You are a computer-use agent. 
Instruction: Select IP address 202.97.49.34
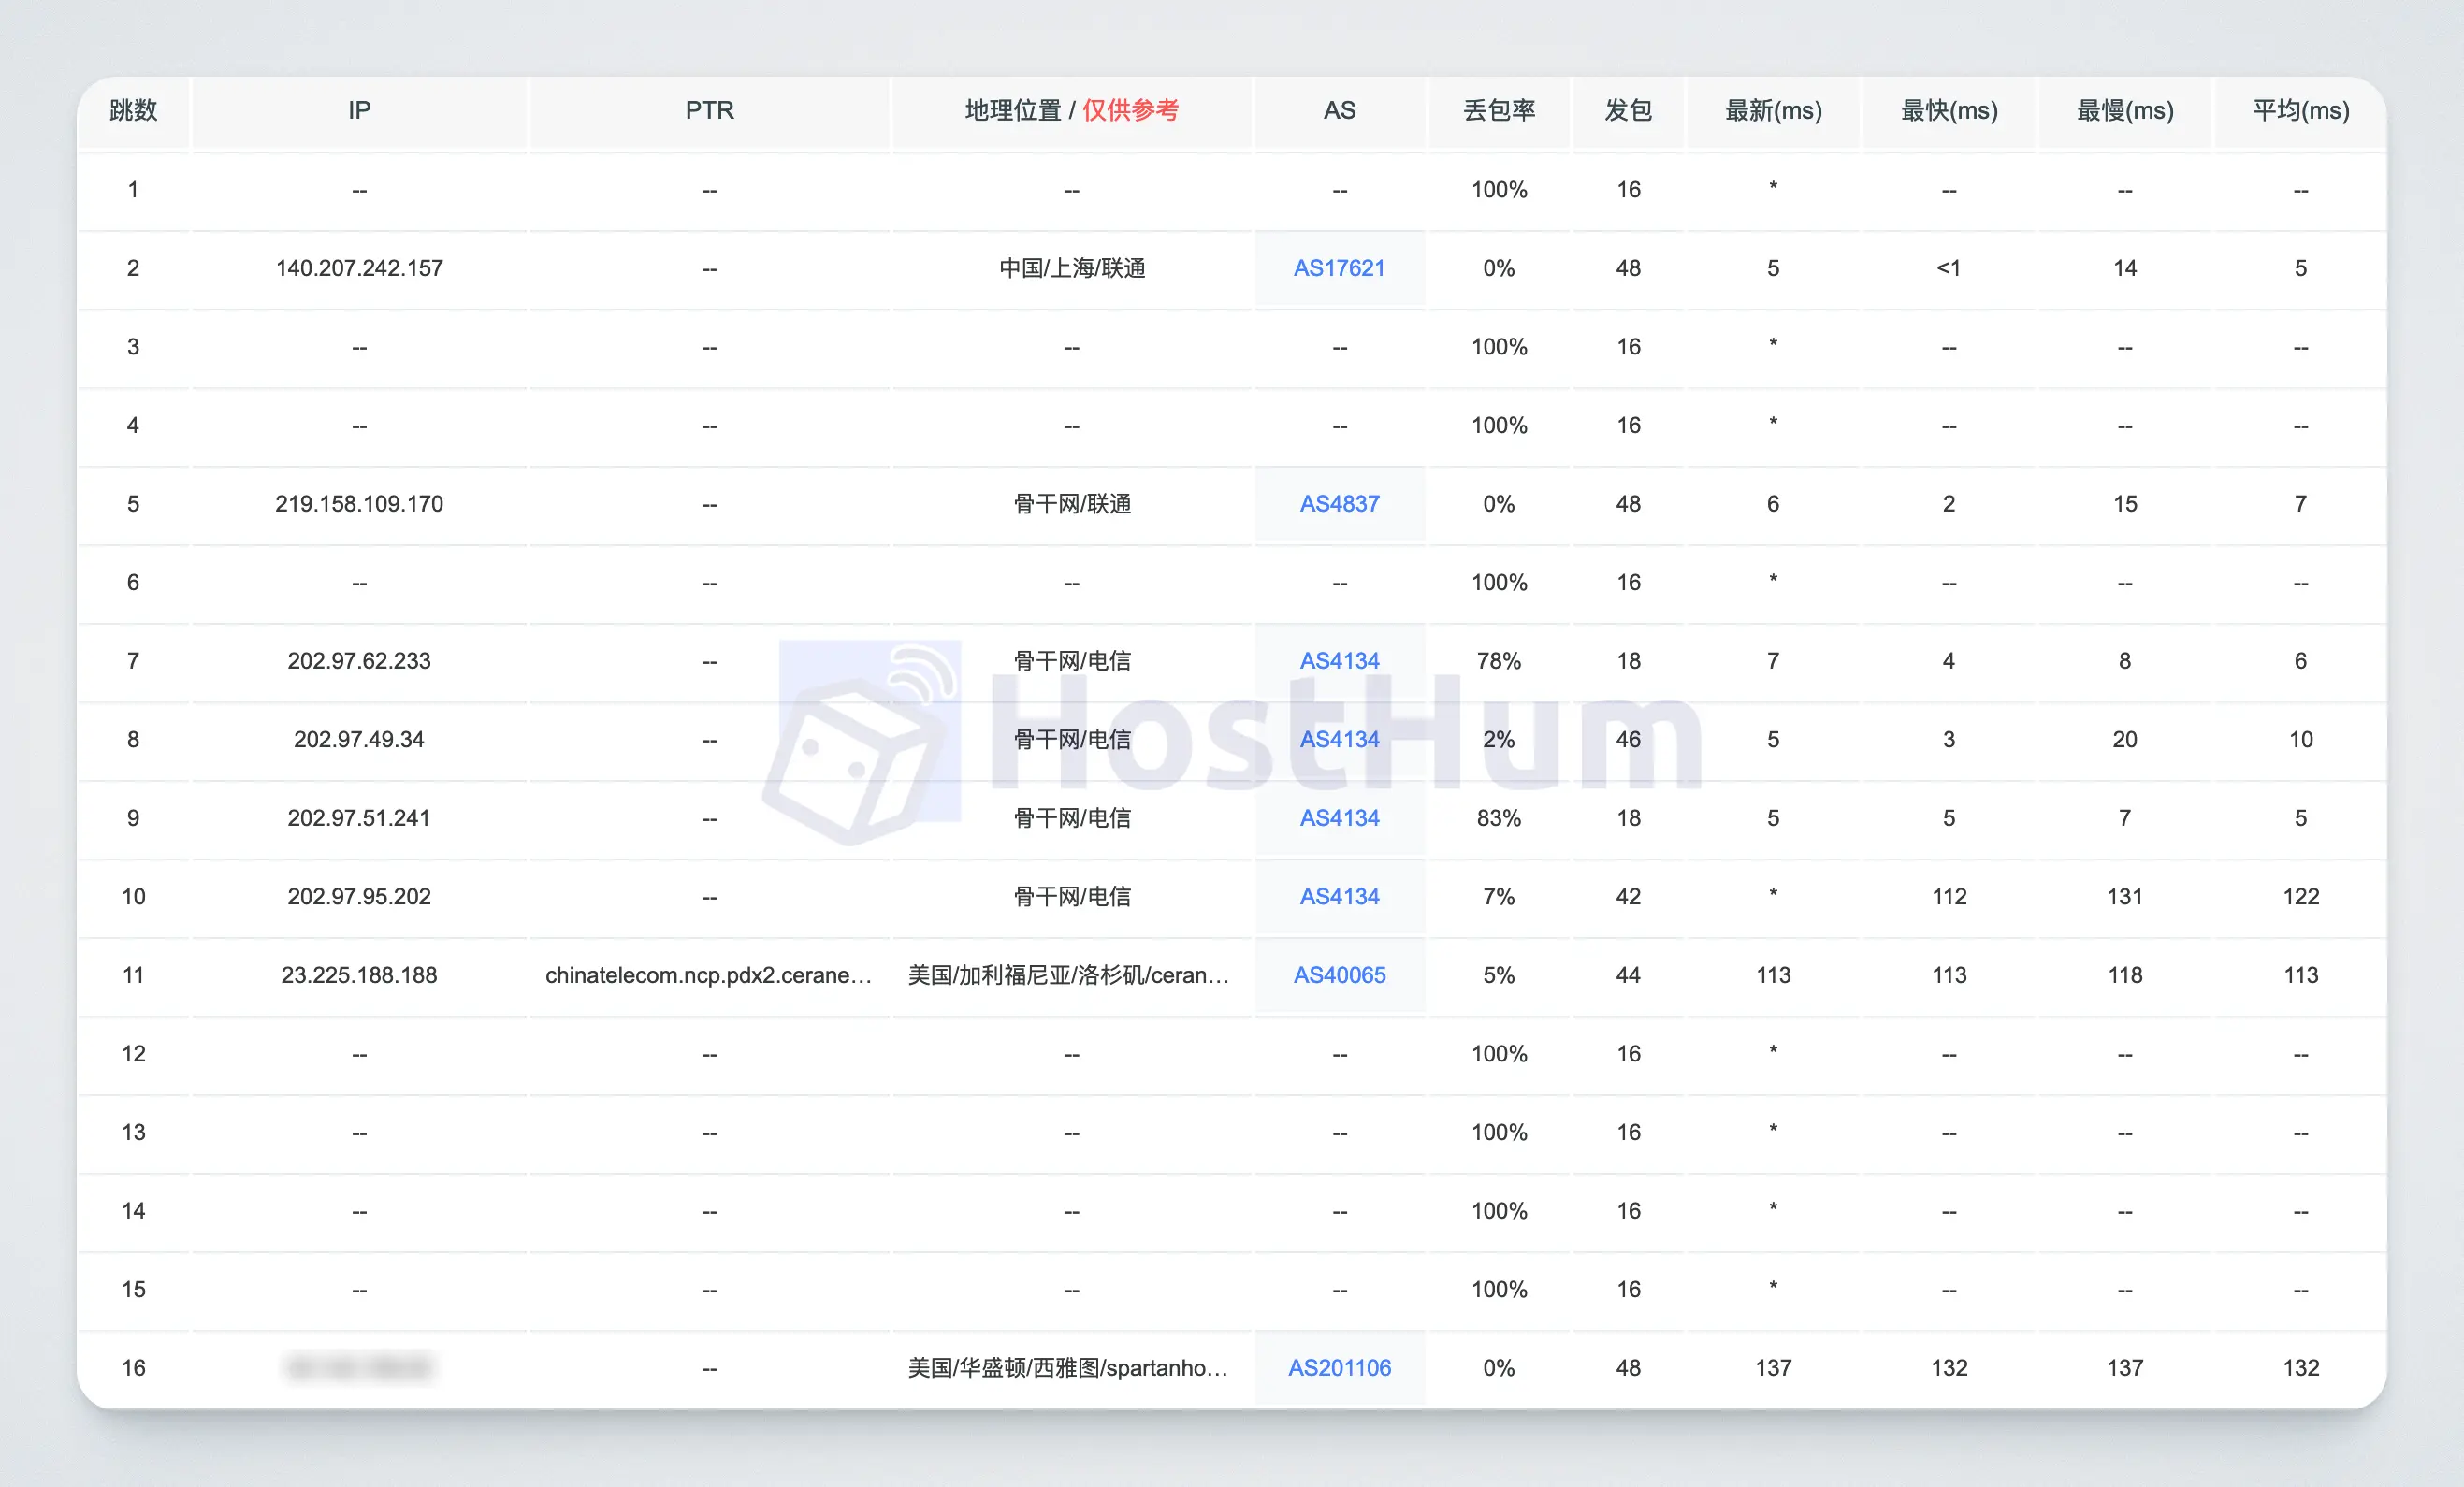[x=359, y=739]
